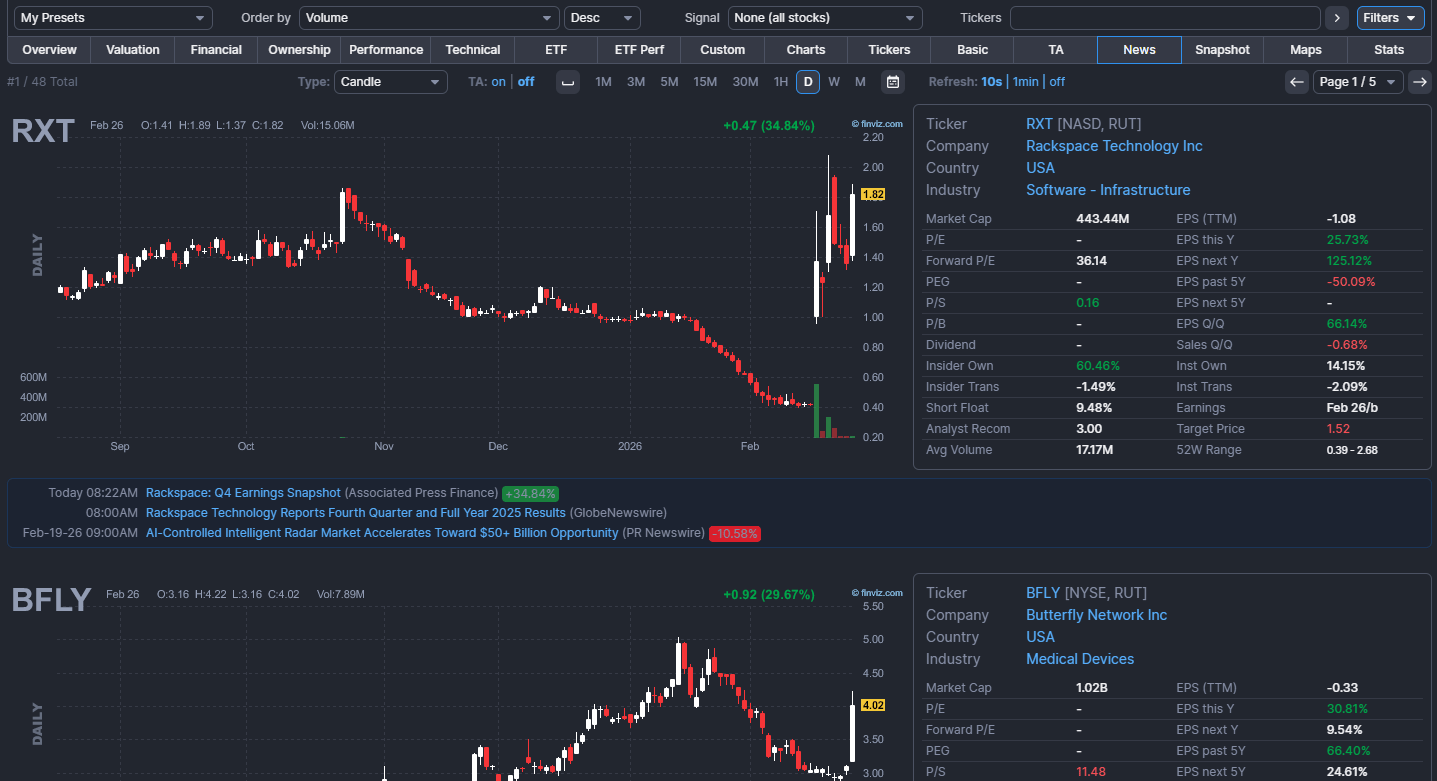Open the Rackspace Fourth Quarter Results article
1437x781 pixels.
tap(356, 513)
